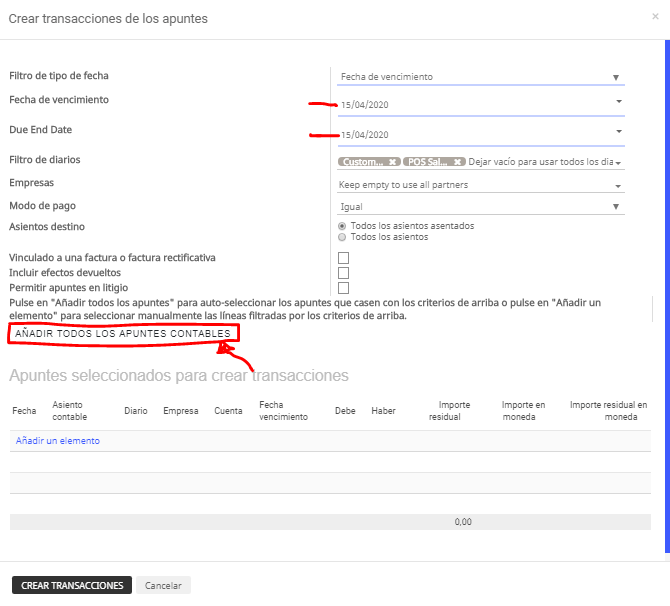The width and height of the screenshot is (670, 606).
Task: Cancel the dialog with Cancelar
Action: pos(163,585)
